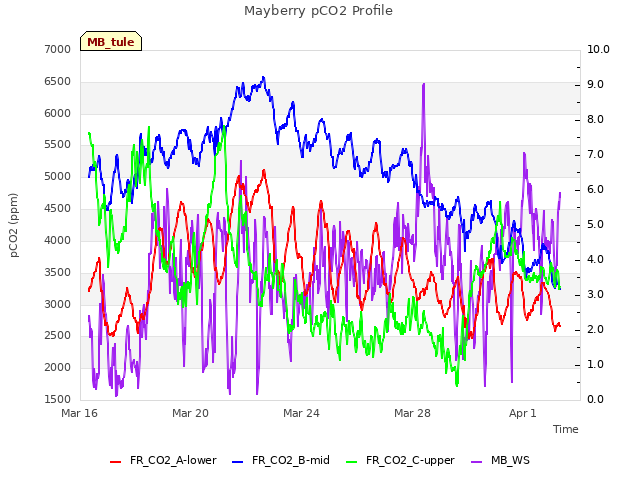Click the 0.0 right axis value
This screenshot has width=640, height=480.
point(596,399)
